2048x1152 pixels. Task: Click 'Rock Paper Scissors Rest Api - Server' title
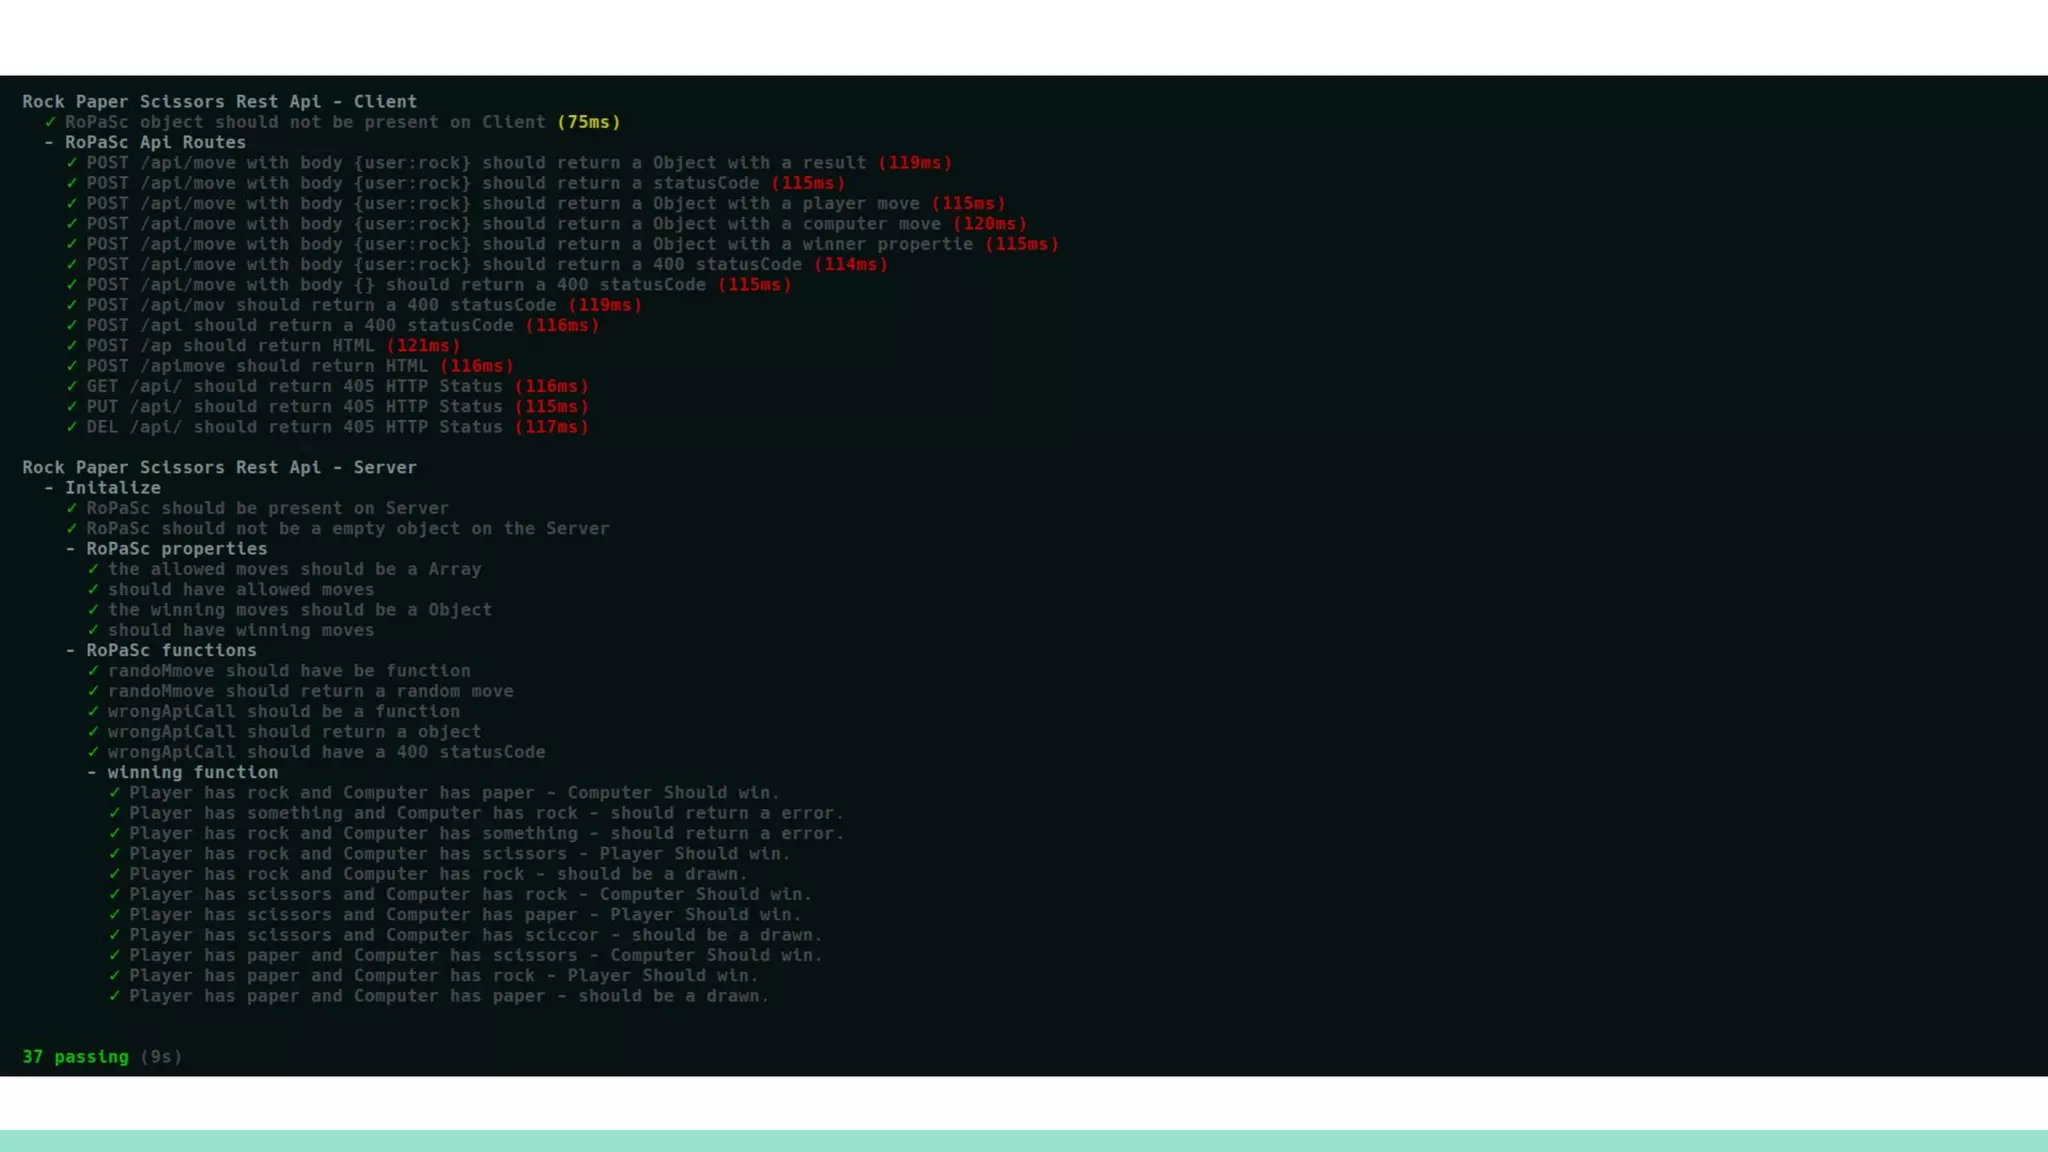pyautogui.click(x=219, y=467)
